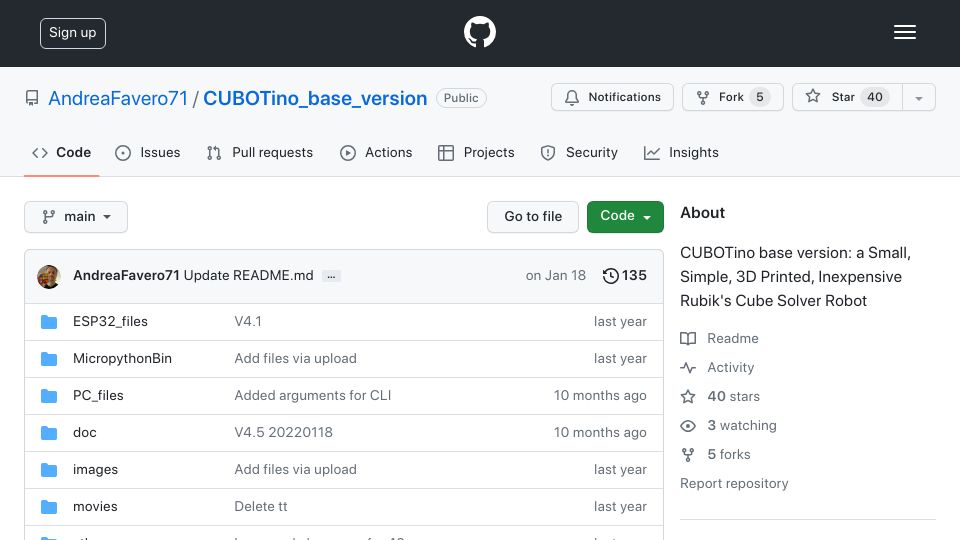The height and width of the screenshot is (540, 960).
Task: Click the Sign up button
Action: 73,33
